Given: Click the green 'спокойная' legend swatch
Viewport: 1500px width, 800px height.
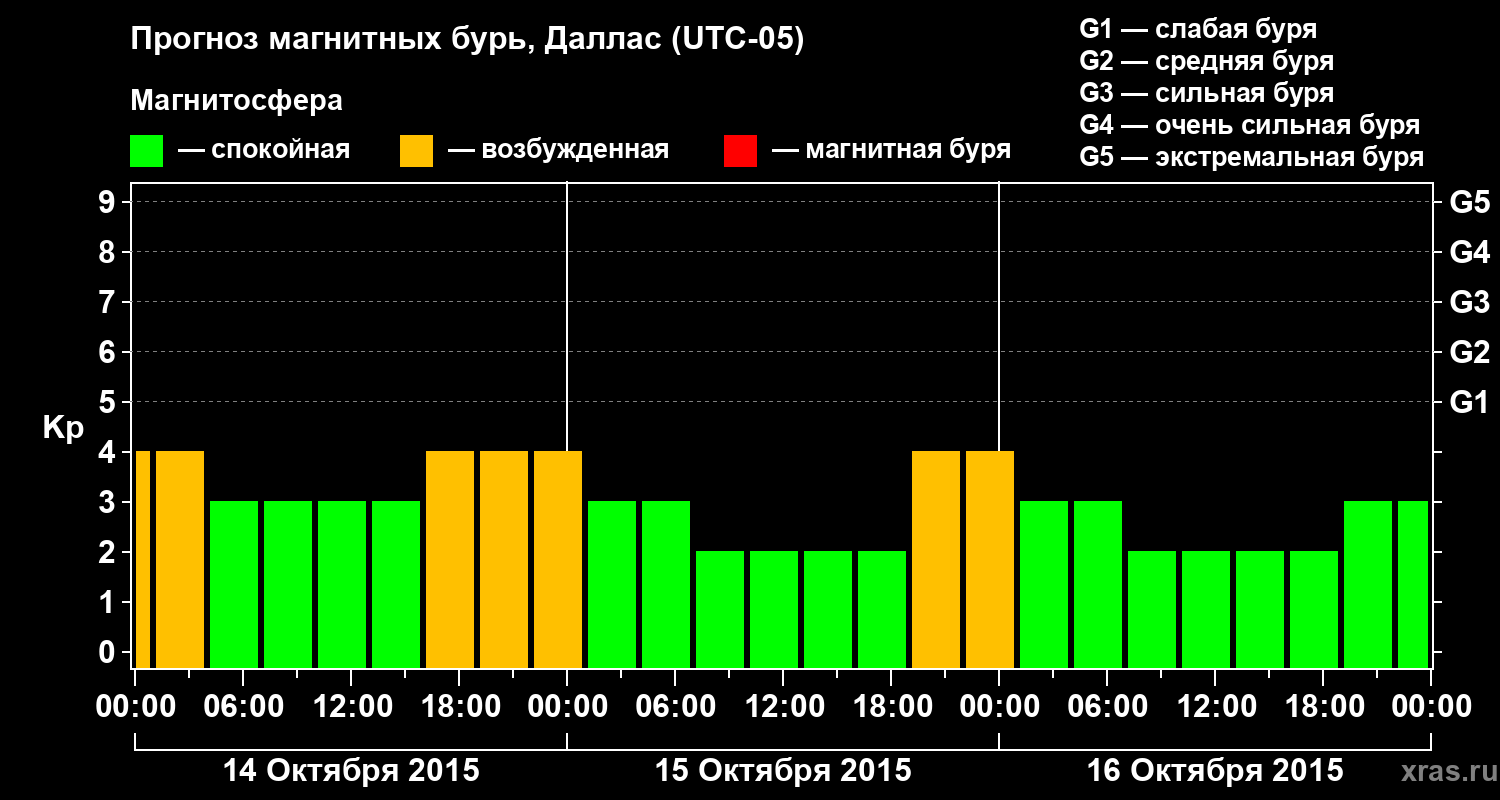Looking at the screenshot, I should [x=146, y=151].
